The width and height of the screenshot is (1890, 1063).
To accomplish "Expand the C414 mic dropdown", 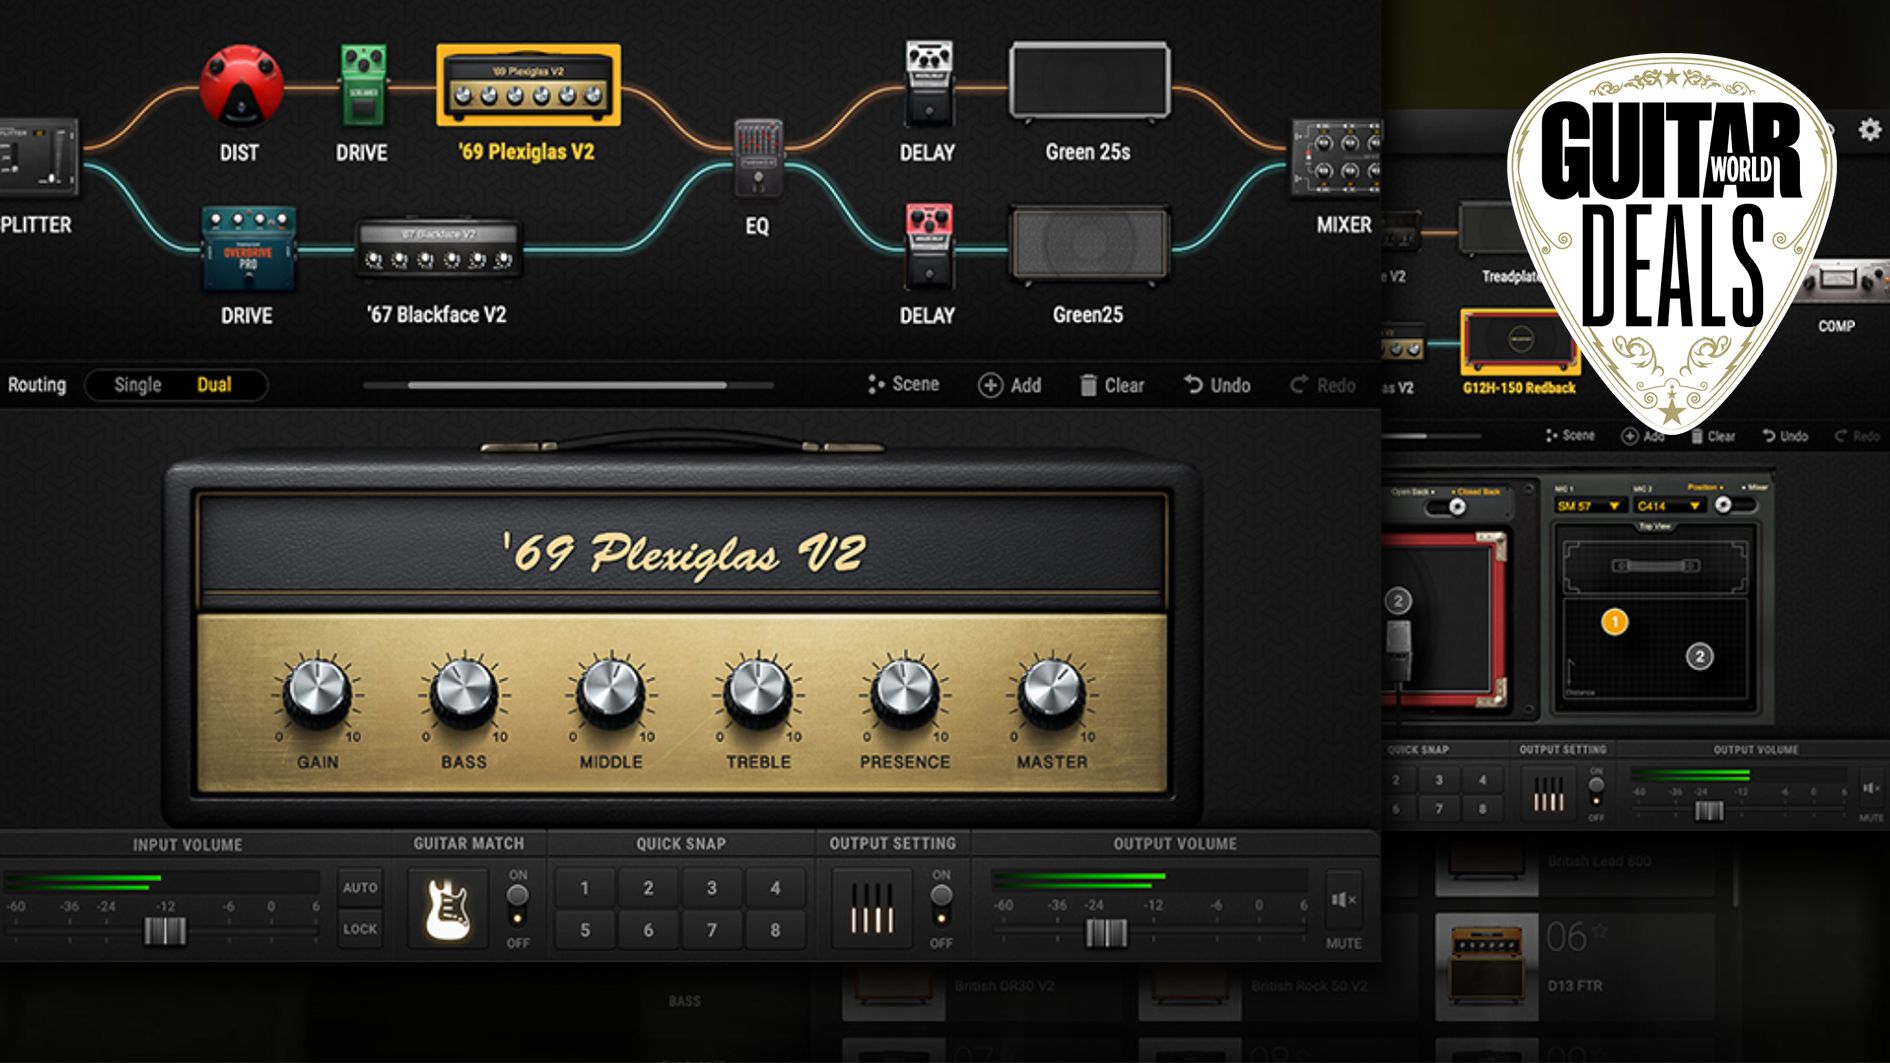I will pyautogui.click(x=1668, y=506).
